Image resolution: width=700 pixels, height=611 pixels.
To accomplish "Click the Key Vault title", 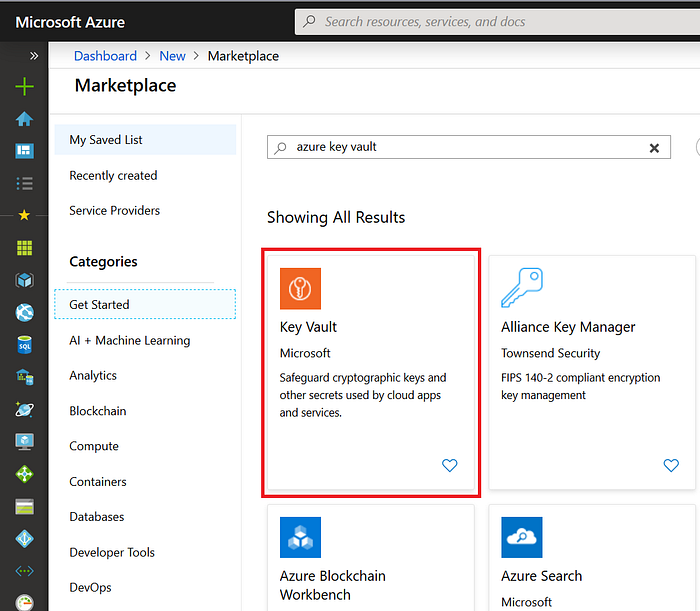I will pyautogui.click(x=308, y=327).
